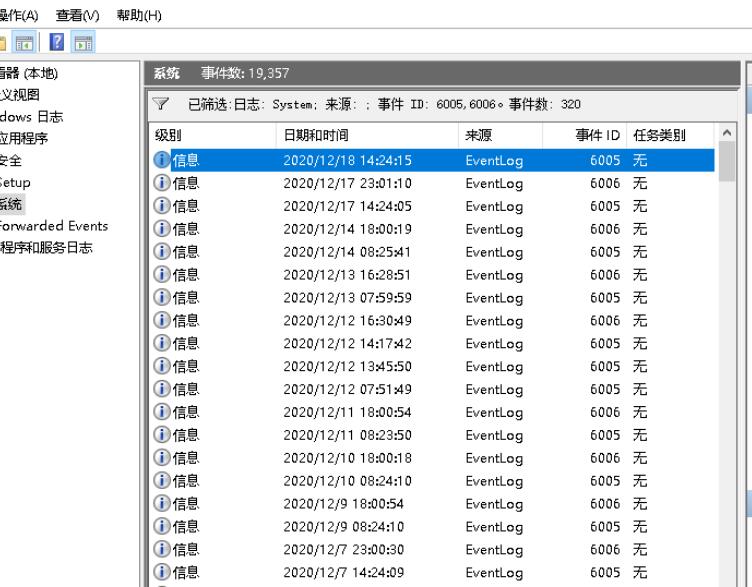This screenshot has height=587, width=752.
Task: Click the filter funnel icon
Action: [x=160, y=104]
